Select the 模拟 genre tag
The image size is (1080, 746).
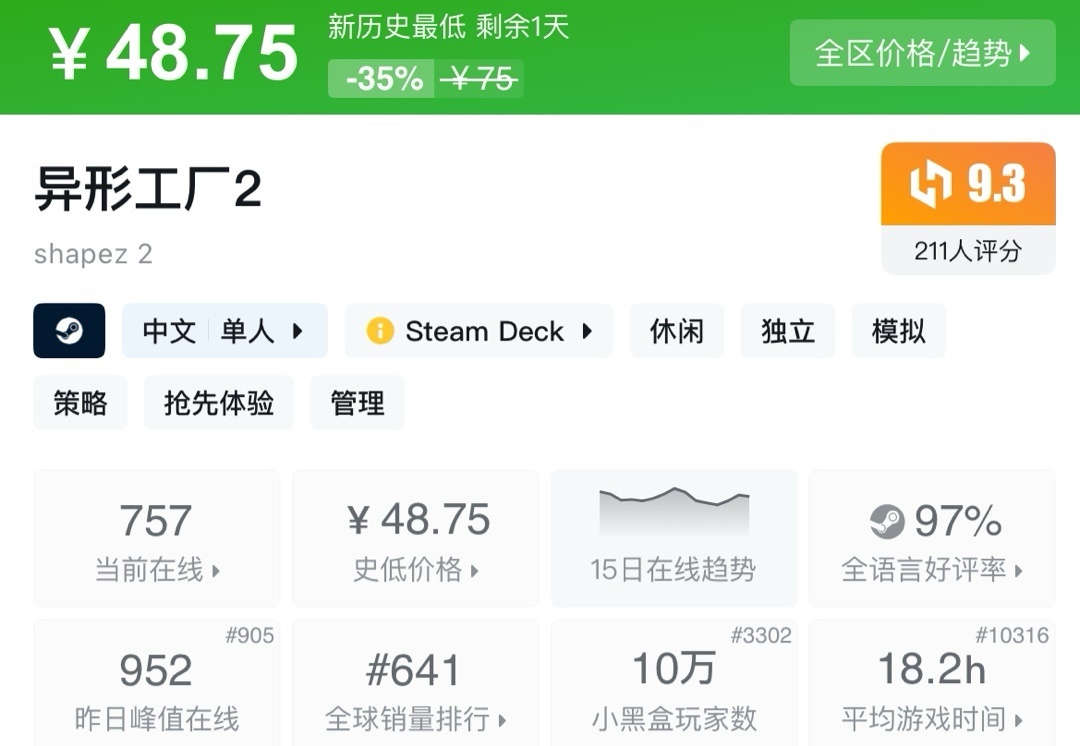tap(898, 331)
